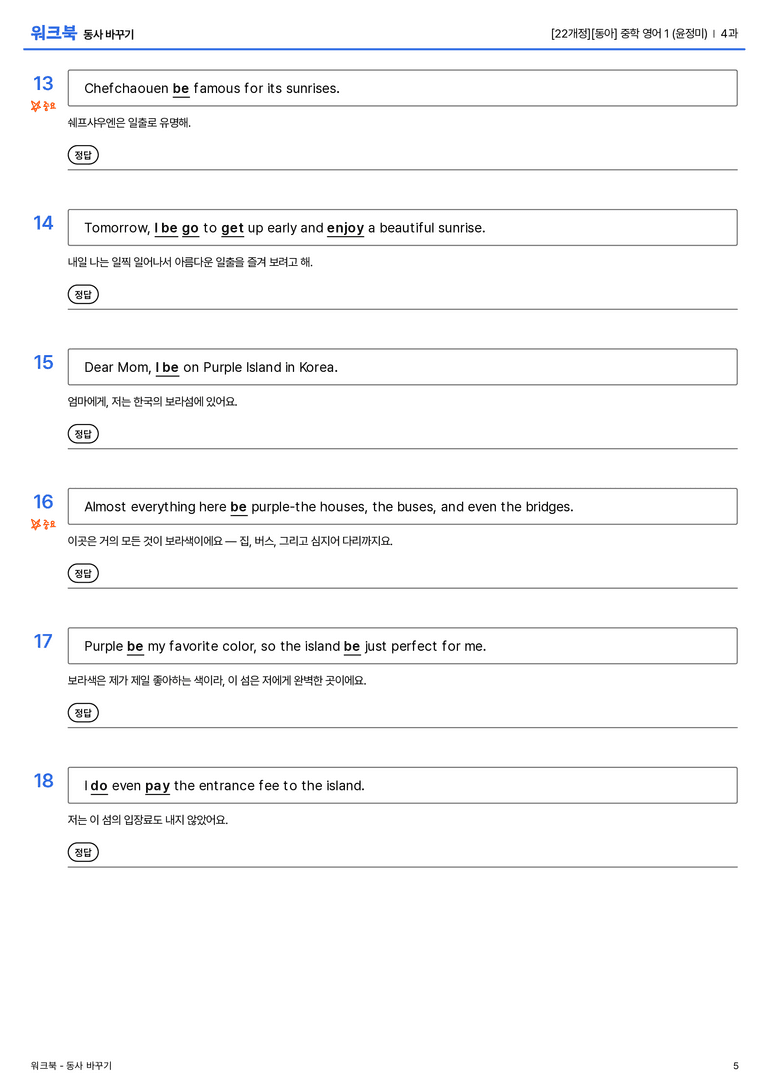This screenshot has width=768, height=1087.
Task: Click the 정답 badge under question 13
Action: pyautogui.click(x=83, y=155)
